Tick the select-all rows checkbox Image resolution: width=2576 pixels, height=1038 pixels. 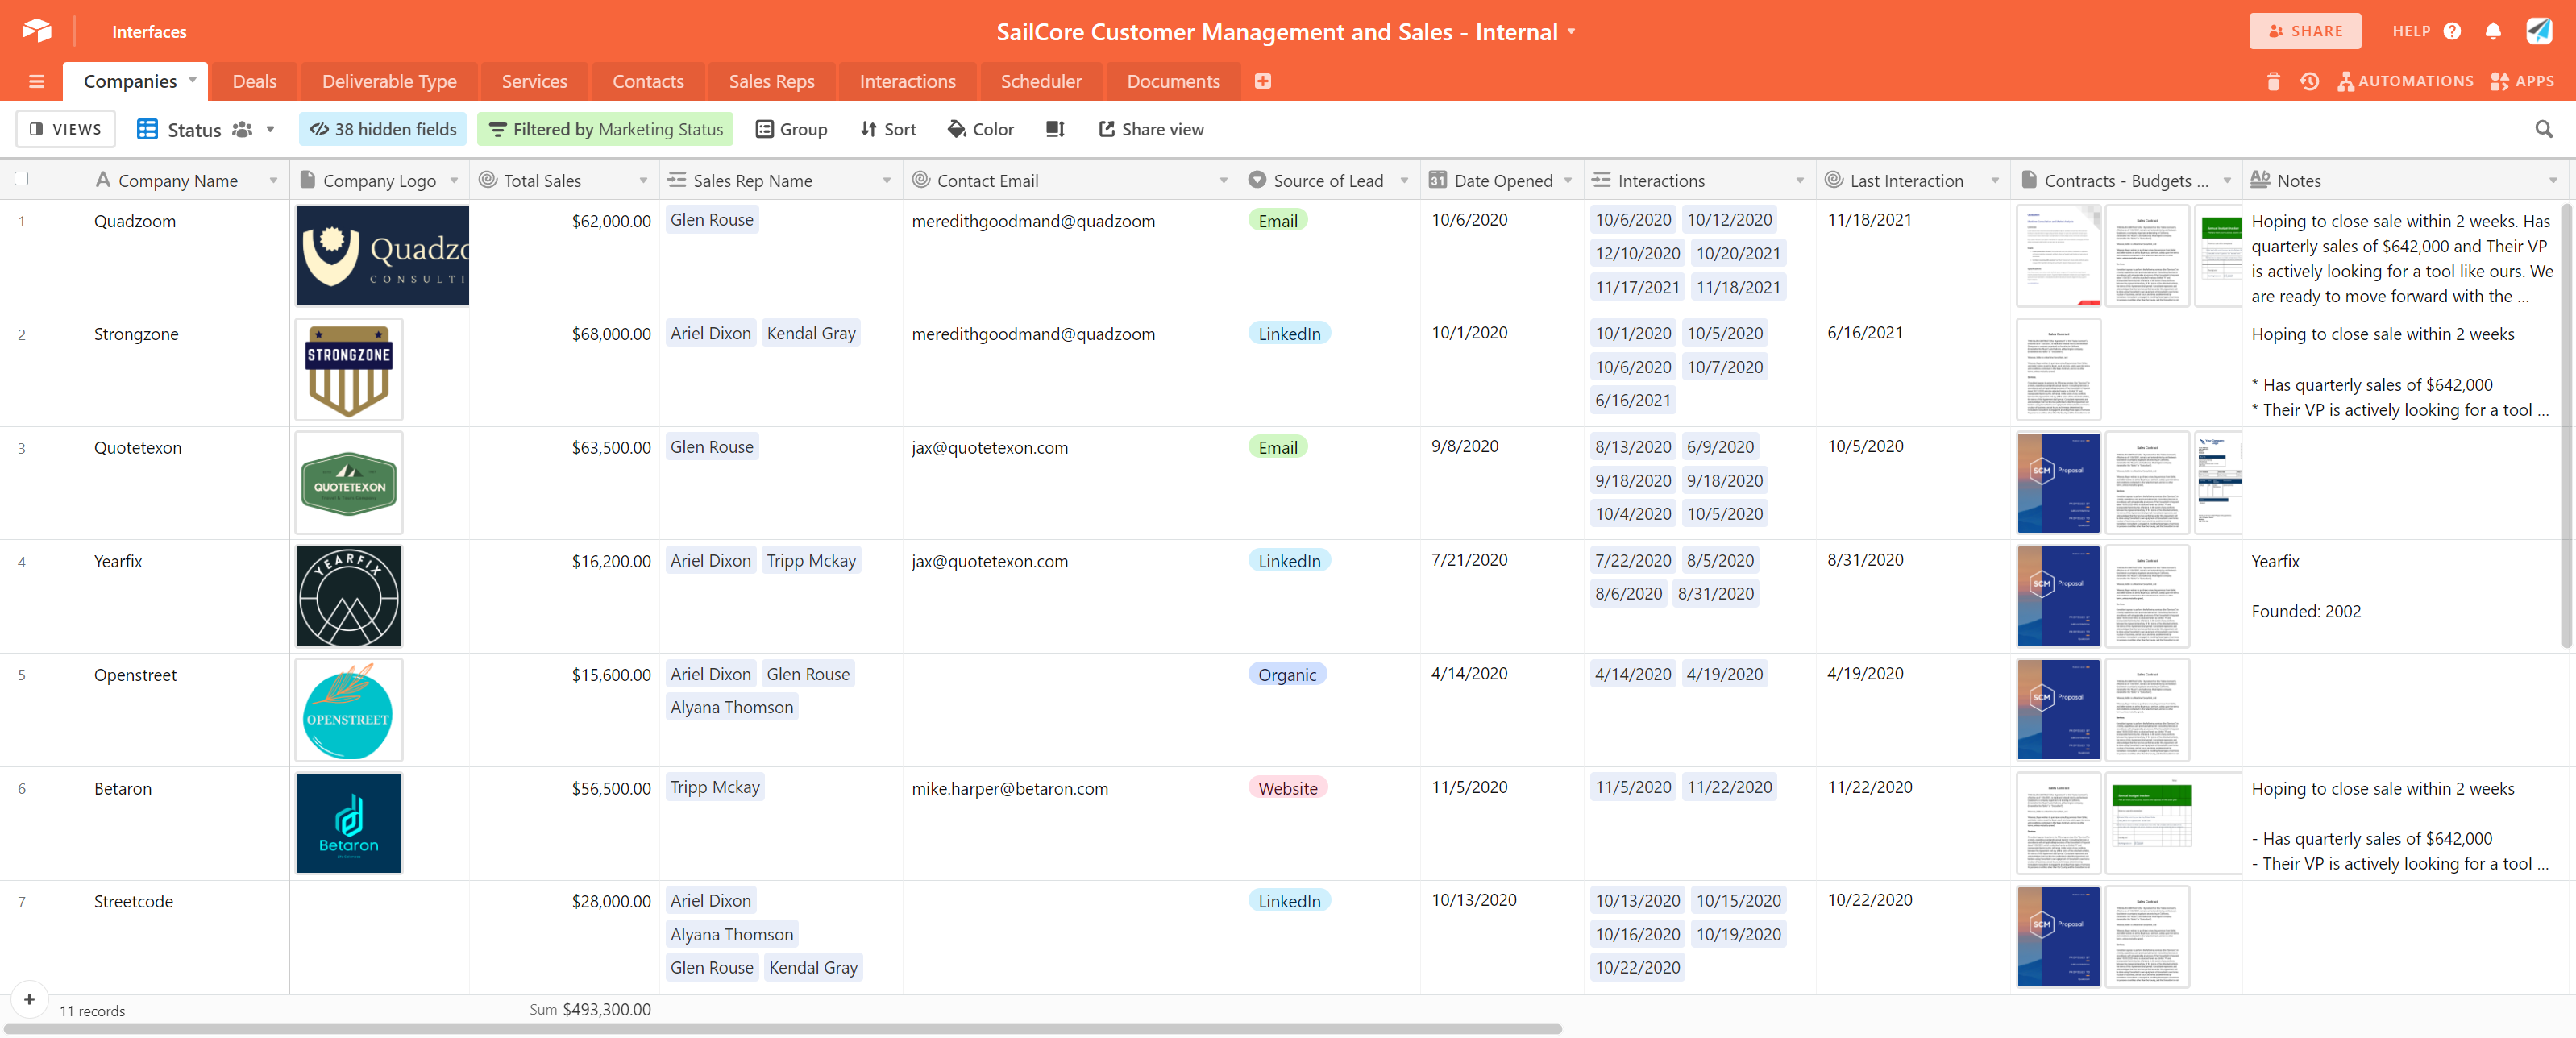tap(21, 179)
